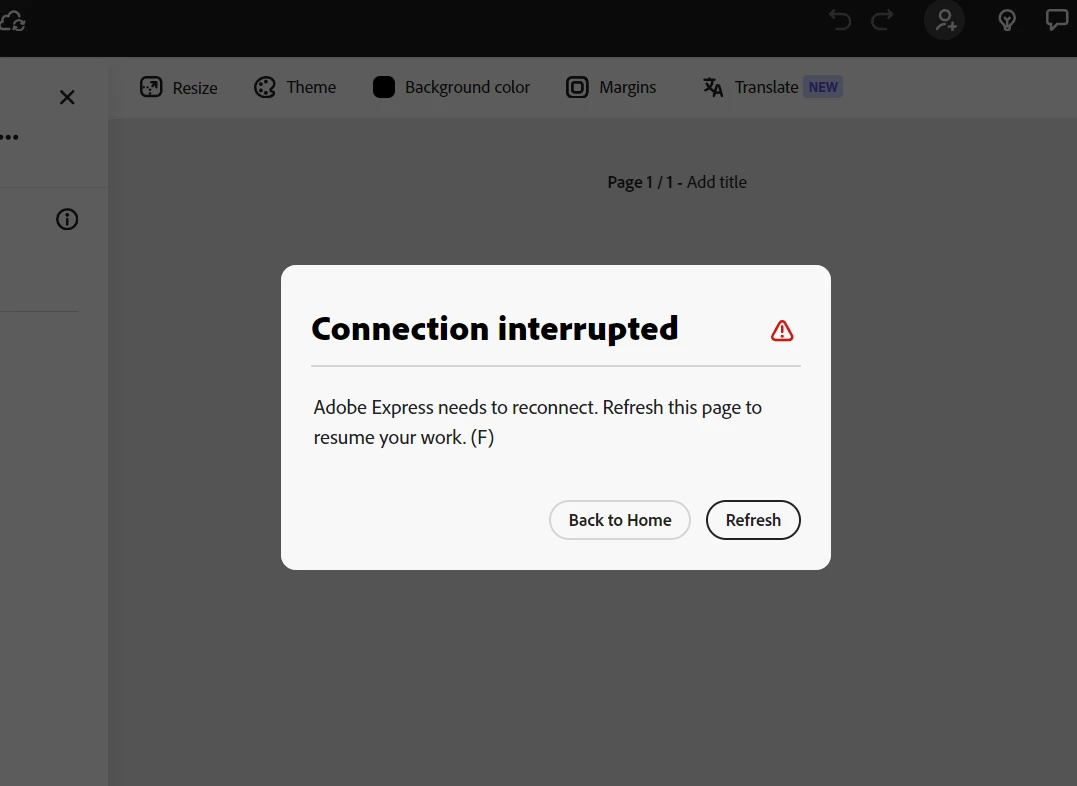Click the cloud sync status icon
1077x786 pixels.
13,21
